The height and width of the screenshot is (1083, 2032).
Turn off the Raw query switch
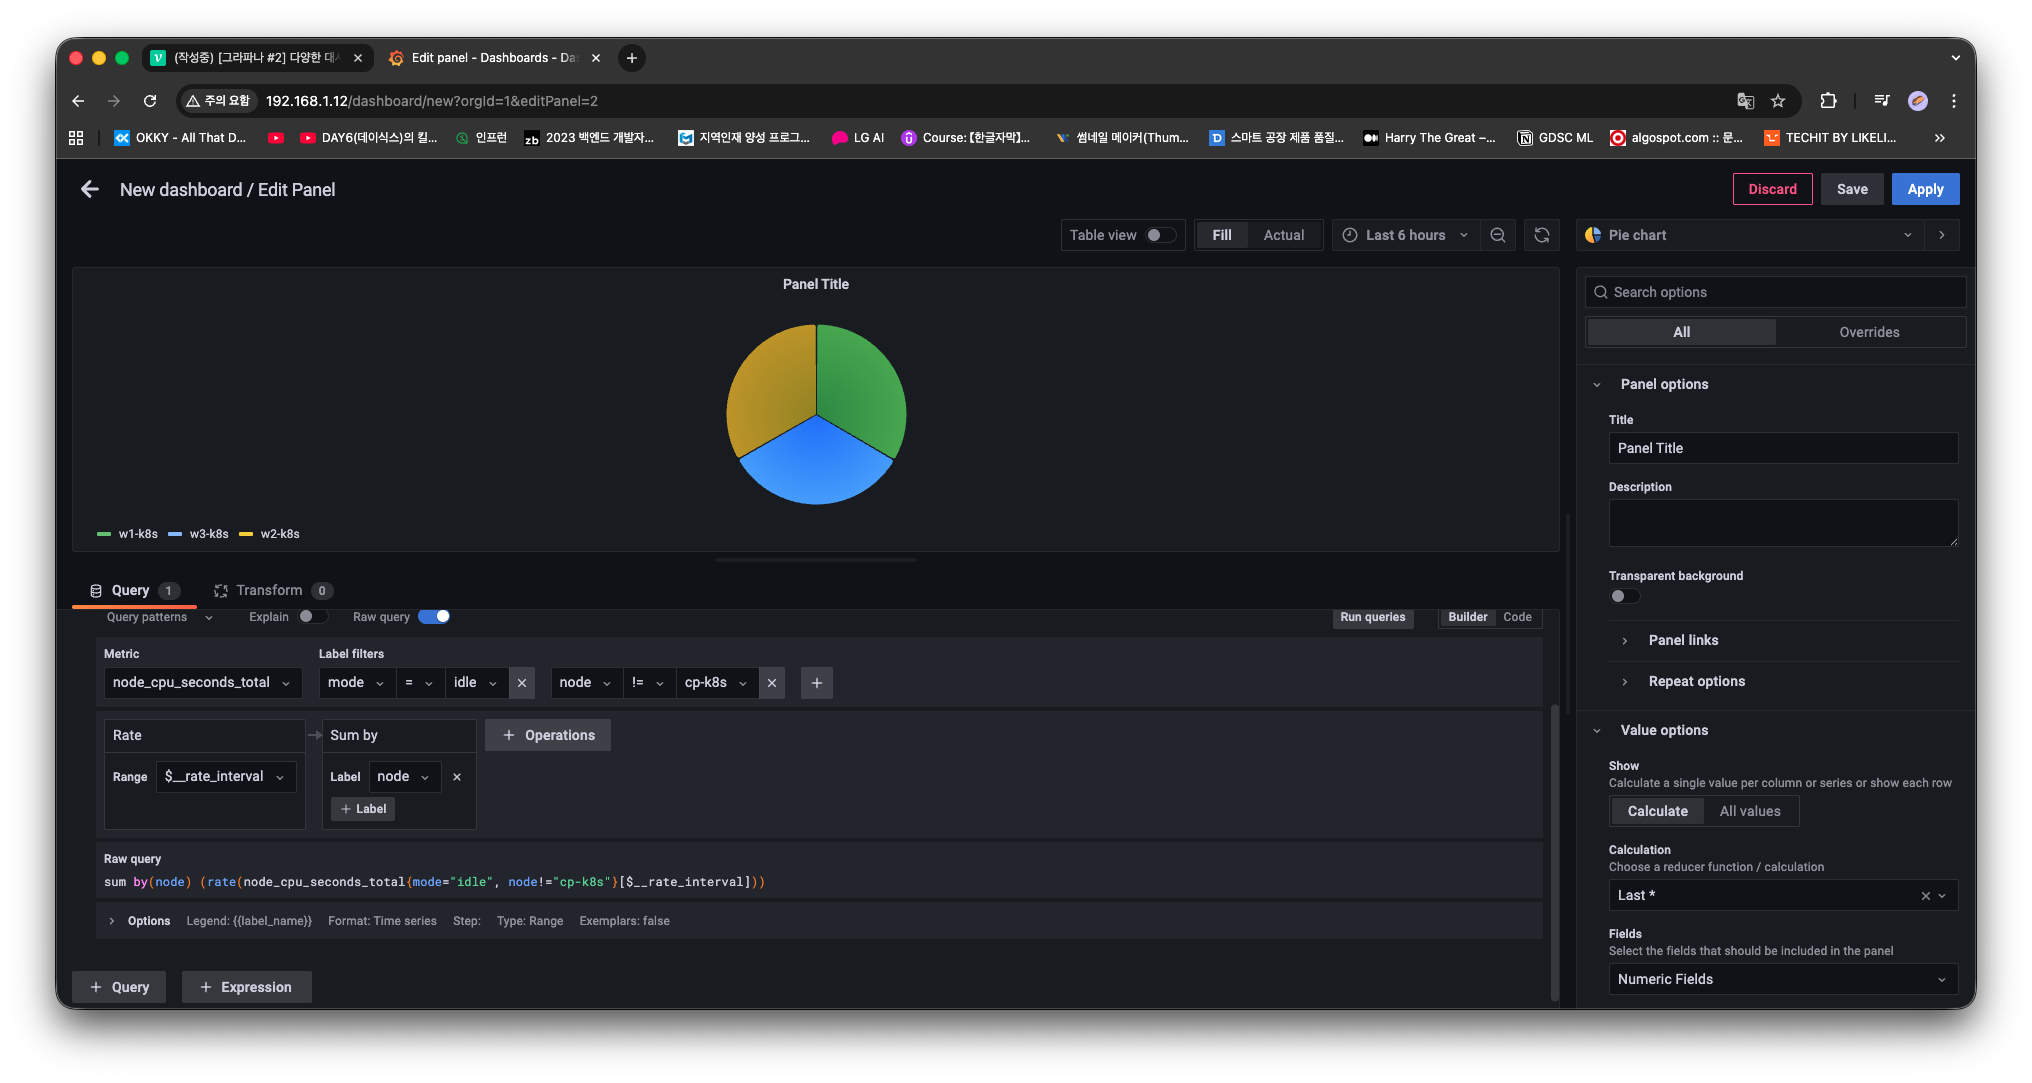click(434, 617)
